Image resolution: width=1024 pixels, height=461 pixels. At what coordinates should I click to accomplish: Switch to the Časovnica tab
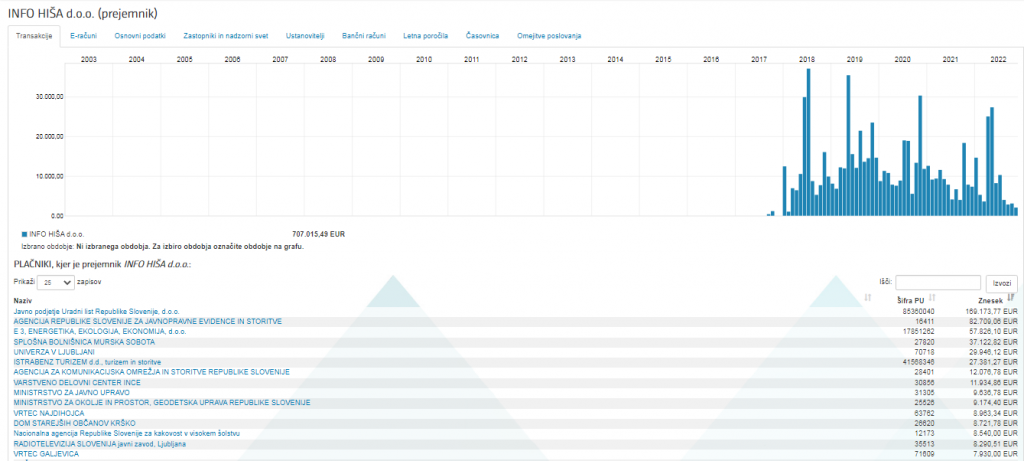click(483, 36)
